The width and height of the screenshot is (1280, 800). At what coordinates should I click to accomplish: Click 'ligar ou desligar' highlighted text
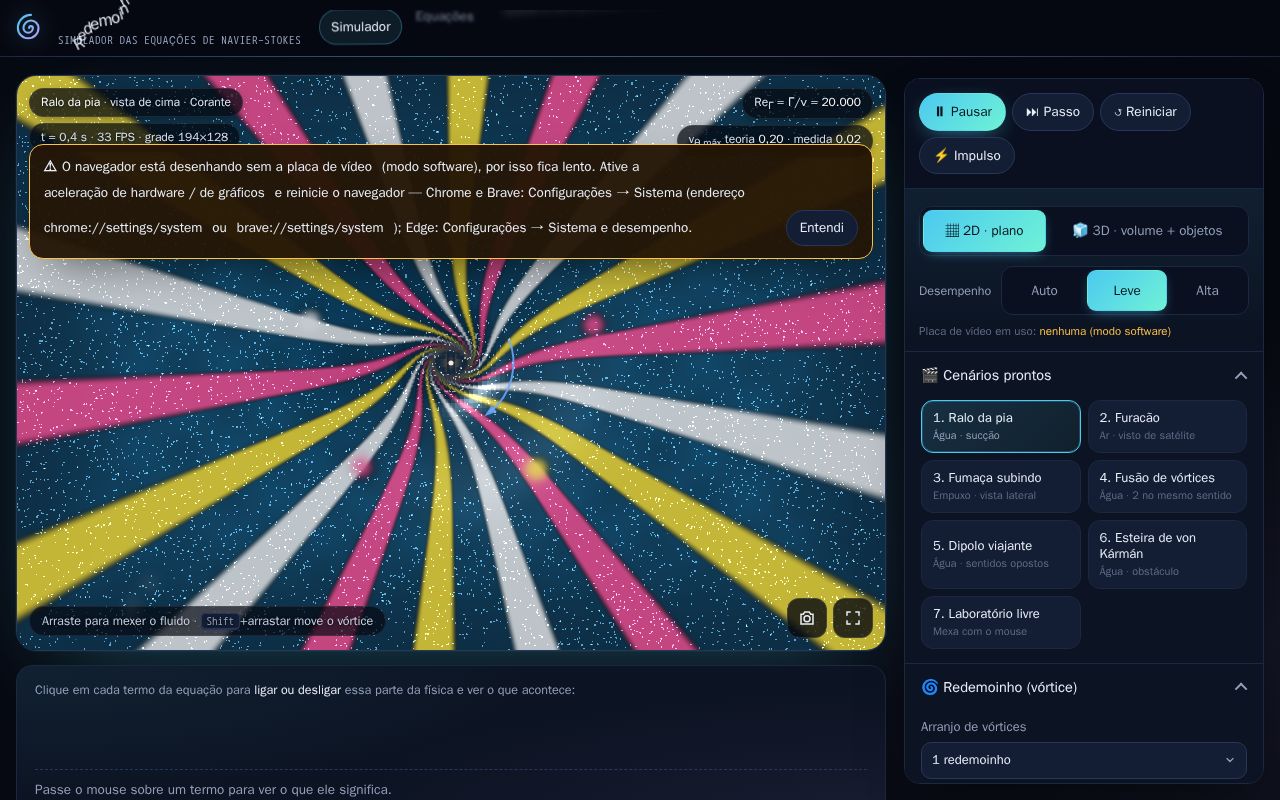[x=297, y=690]
